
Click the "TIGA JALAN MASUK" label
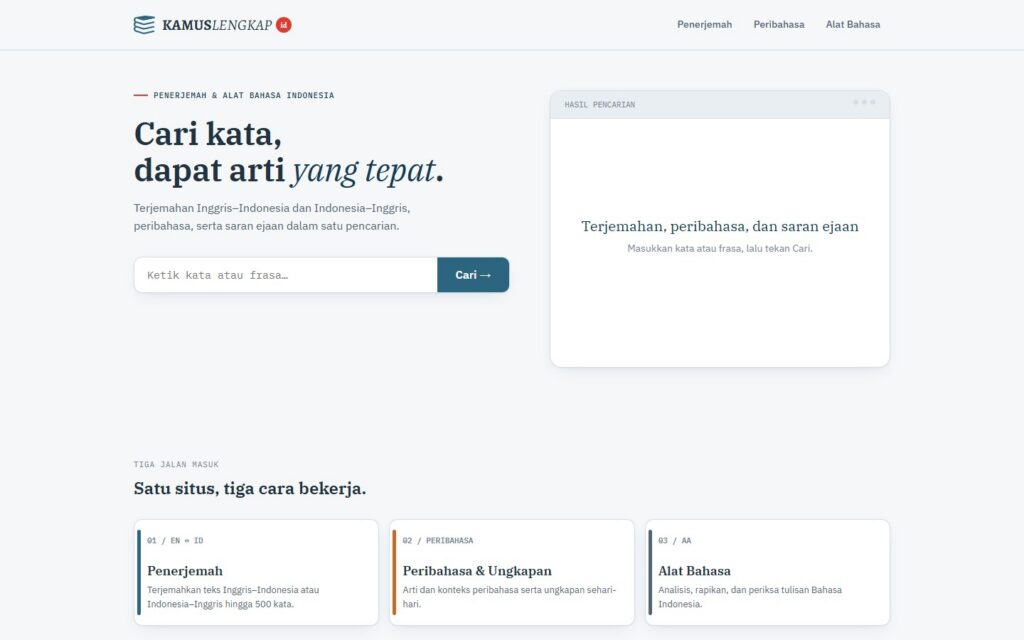[176, 464]
